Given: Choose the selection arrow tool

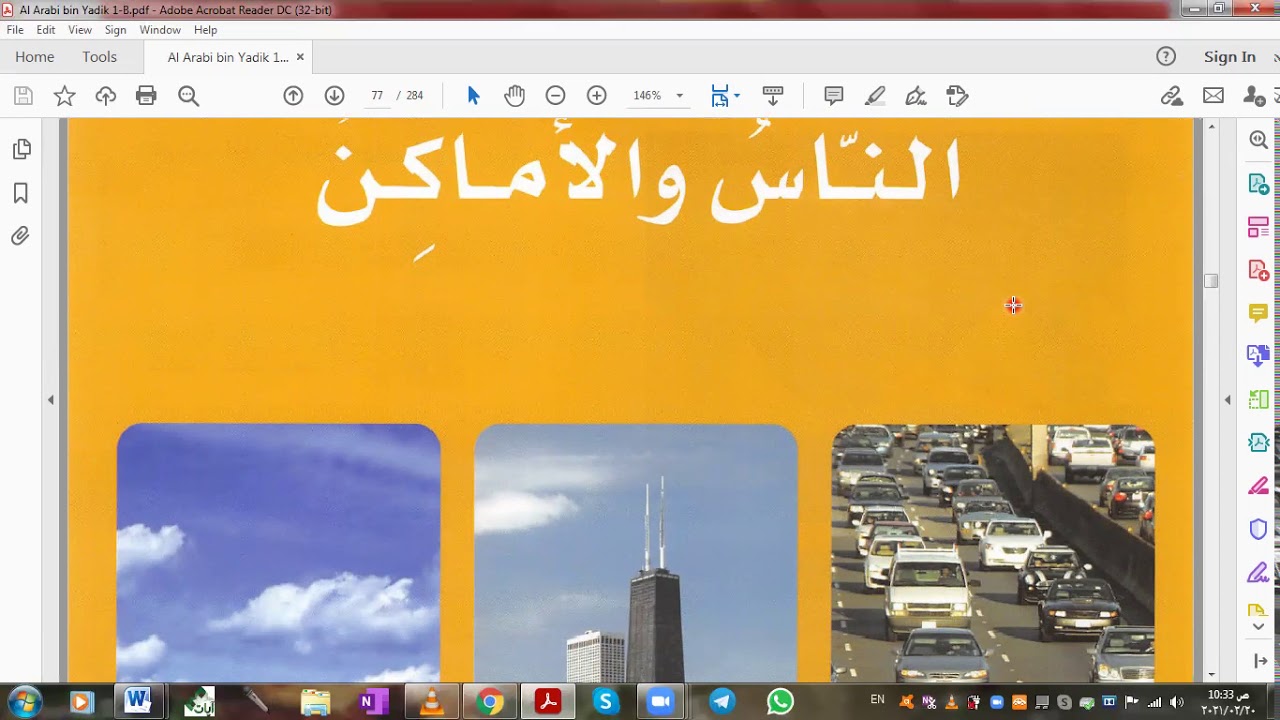Looking at the screenshot, I should coord(473,96).
